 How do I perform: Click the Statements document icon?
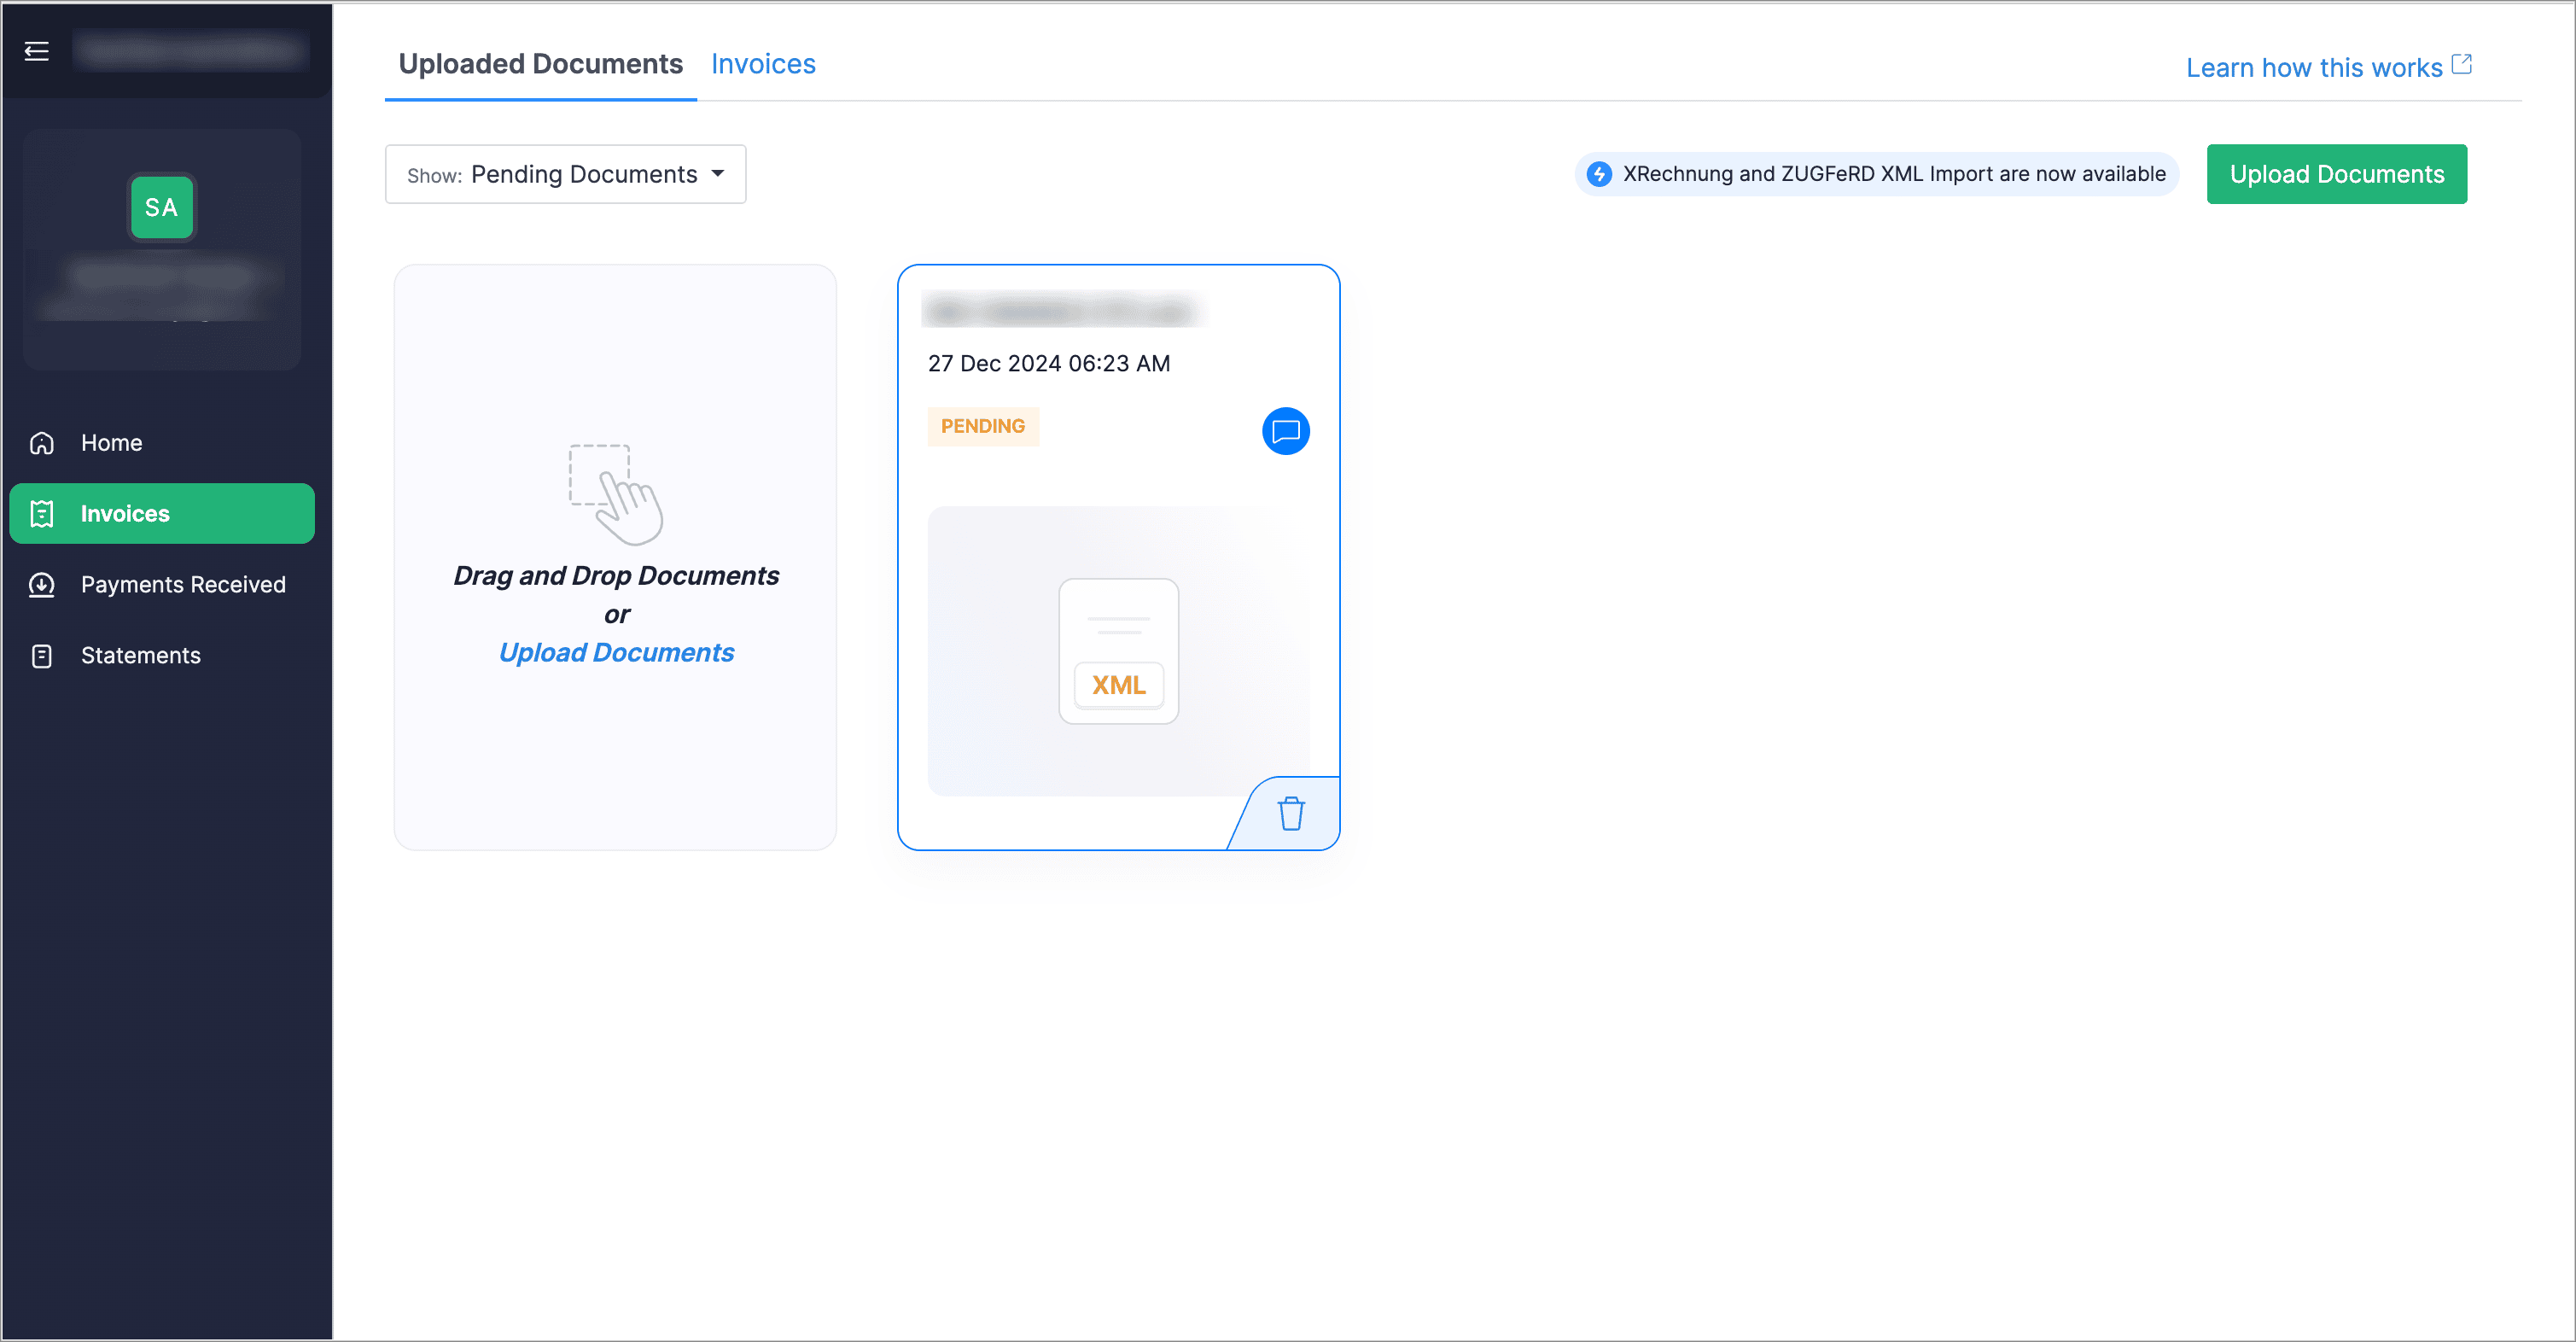tap(42, 656)
